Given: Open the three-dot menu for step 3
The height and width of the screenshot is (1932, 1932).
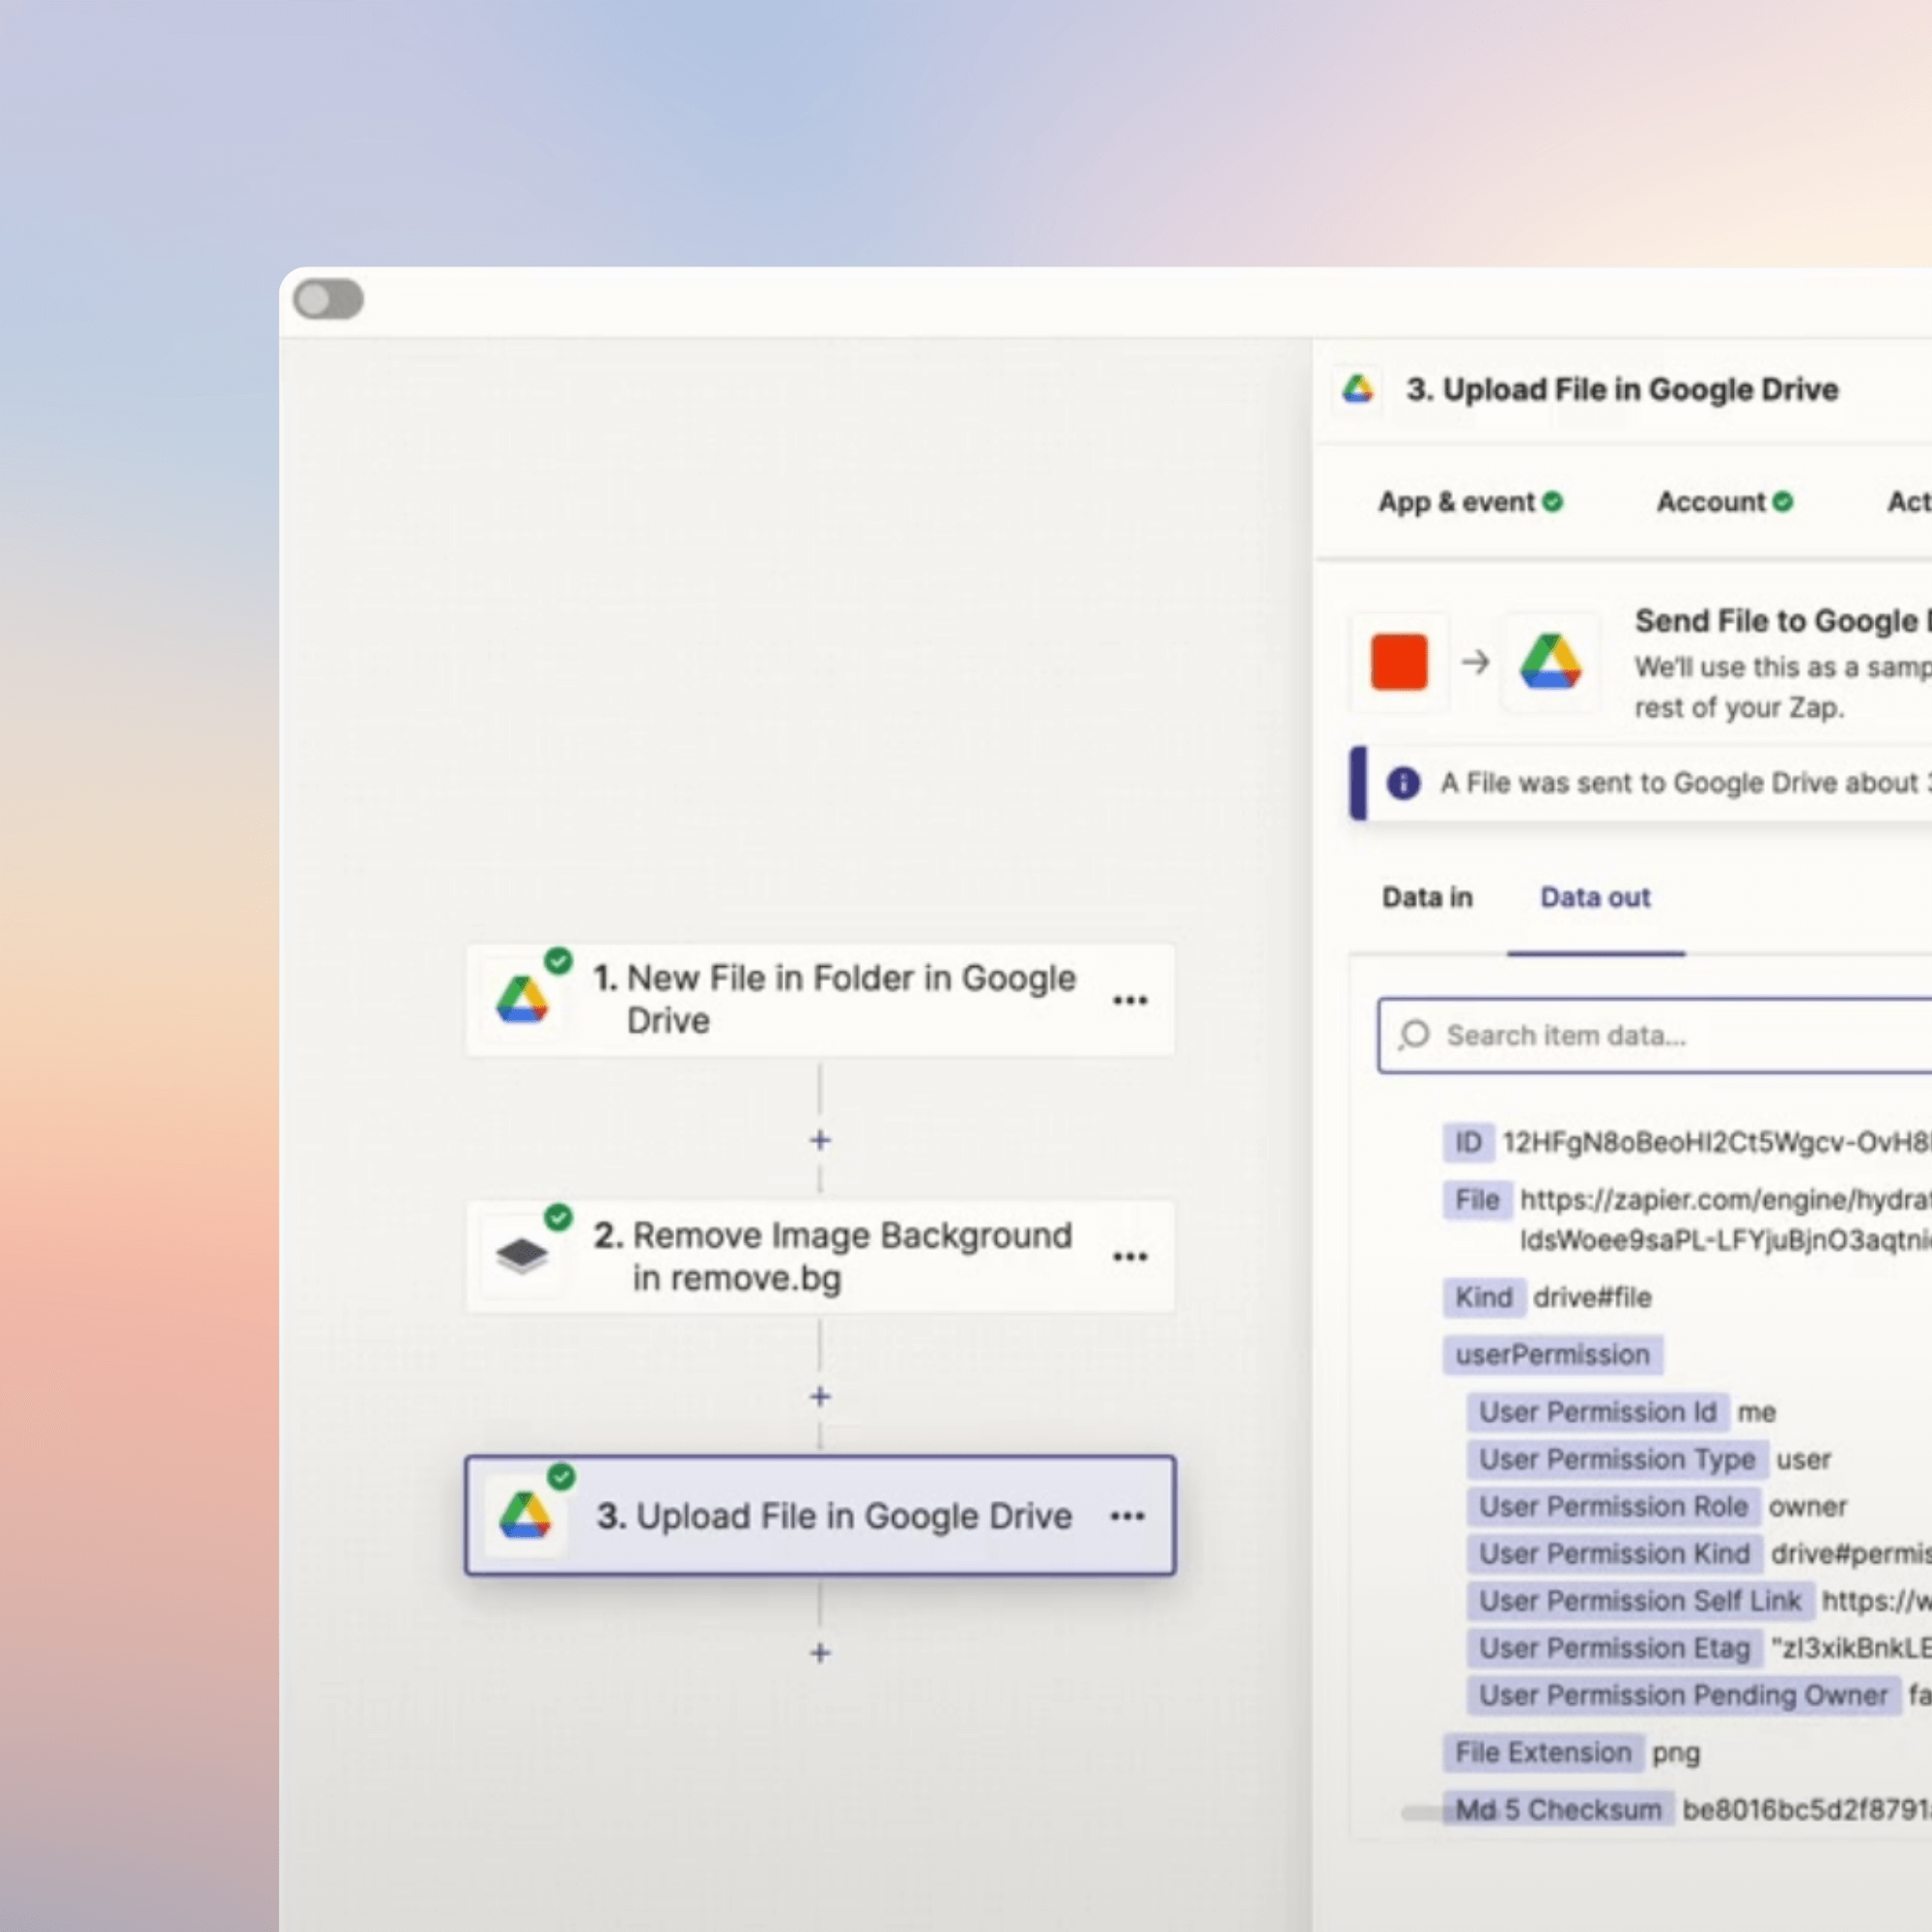Looking at the screenshot, I should (1127, 1516).
